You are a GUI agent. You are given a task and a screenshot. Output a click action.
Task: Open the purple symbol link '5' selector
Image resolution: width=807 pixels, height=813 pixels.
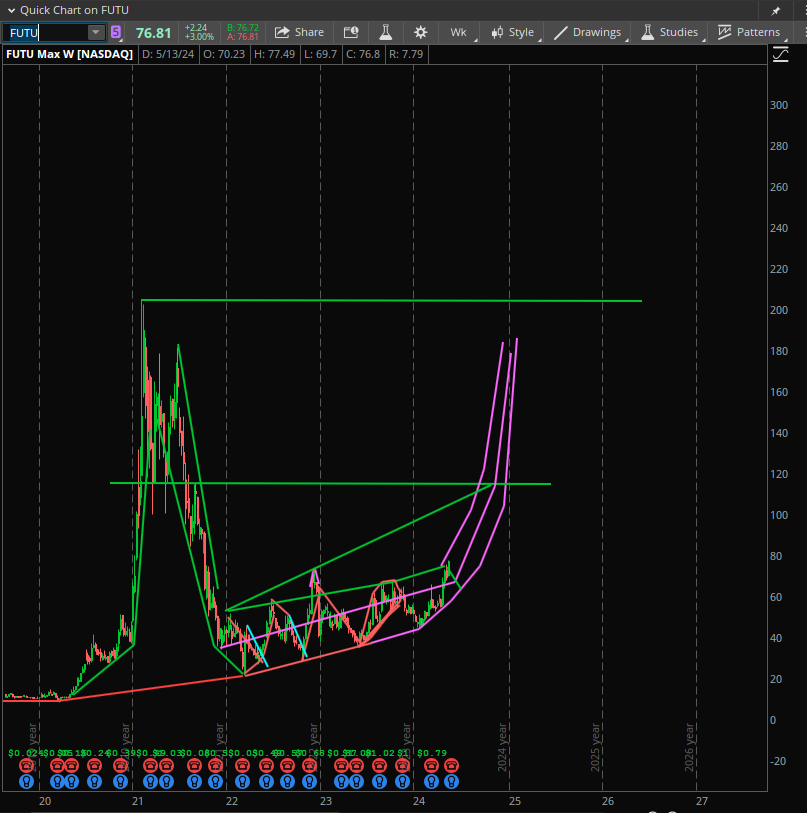point(116,32)
